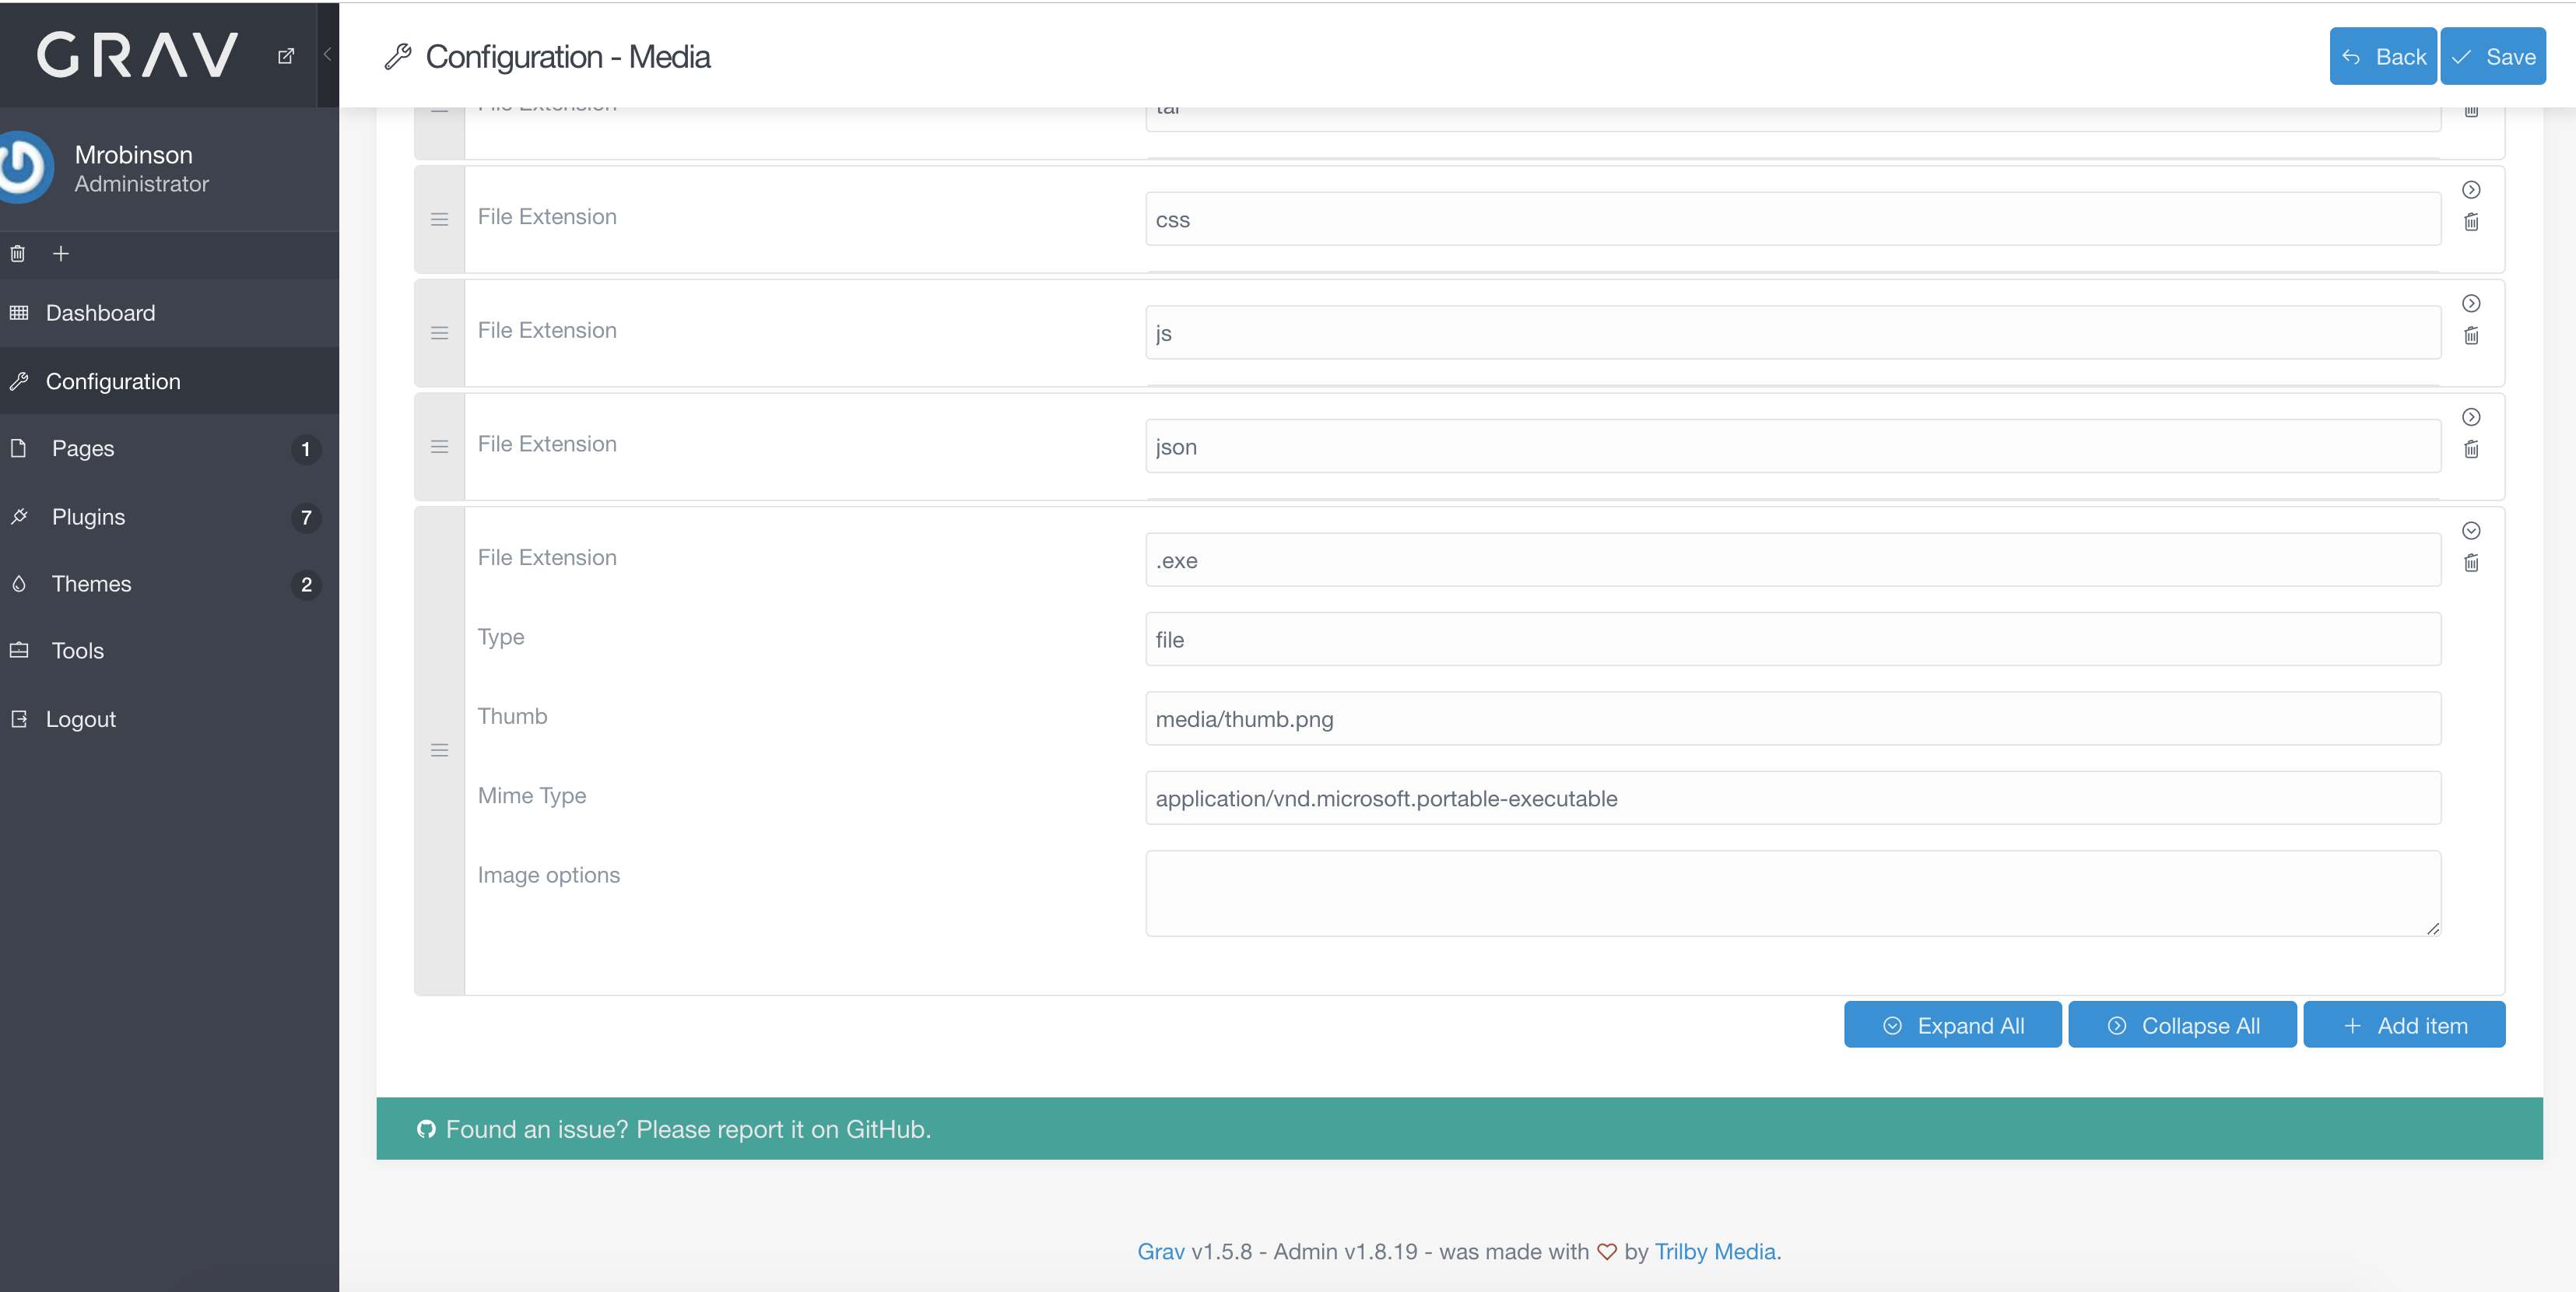This screenshot has width=2576, height=1292.
Task: Click the GRAV logo
Action: (x=138, y=55)
